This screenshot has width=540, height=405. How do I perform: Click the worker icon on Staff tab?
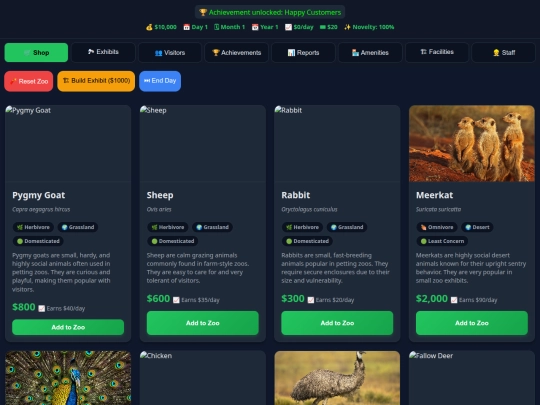[x=496, y=52]
